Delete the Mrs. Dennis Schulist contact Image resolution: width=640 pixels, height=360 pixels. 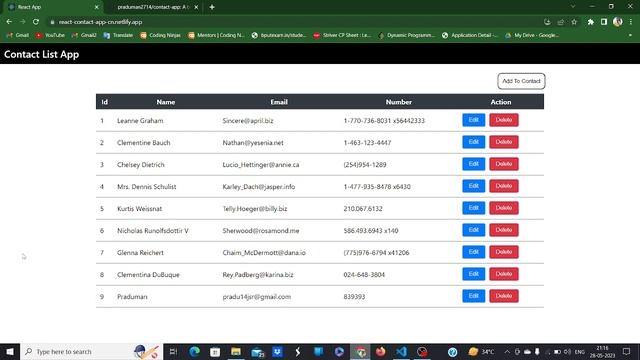[x=504, y=186]
